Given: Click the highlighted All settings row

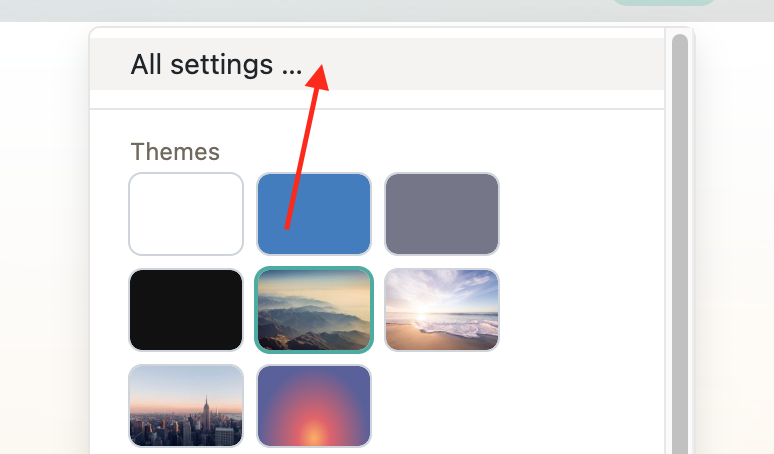Looking at the screenshot, I should 377,64.
